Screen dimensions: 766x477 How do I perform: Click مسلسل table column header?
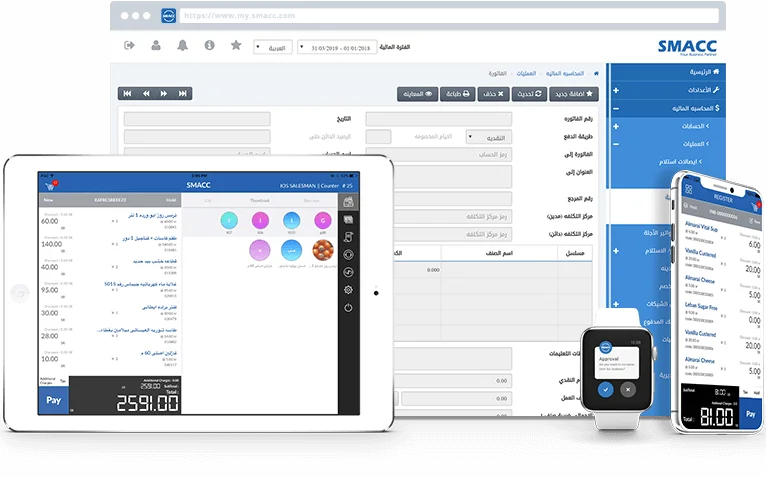tap(575, 253)
